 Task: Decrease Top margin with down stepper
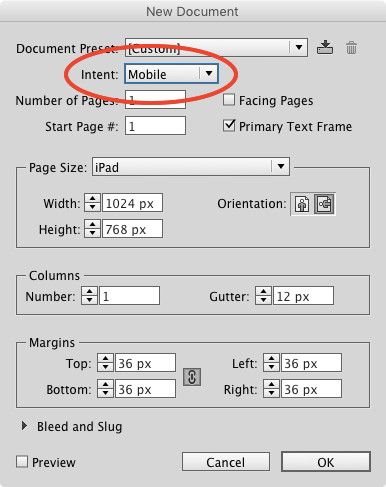click(x=105, y=367)
